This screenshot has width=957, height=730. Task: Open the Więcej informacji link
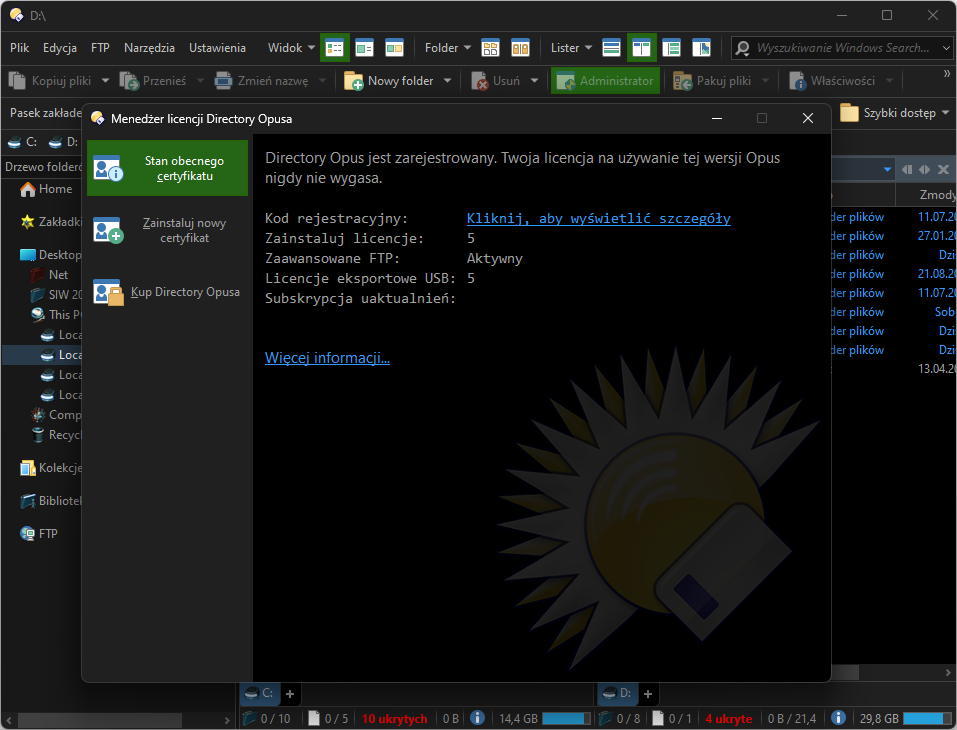[327, 358]
